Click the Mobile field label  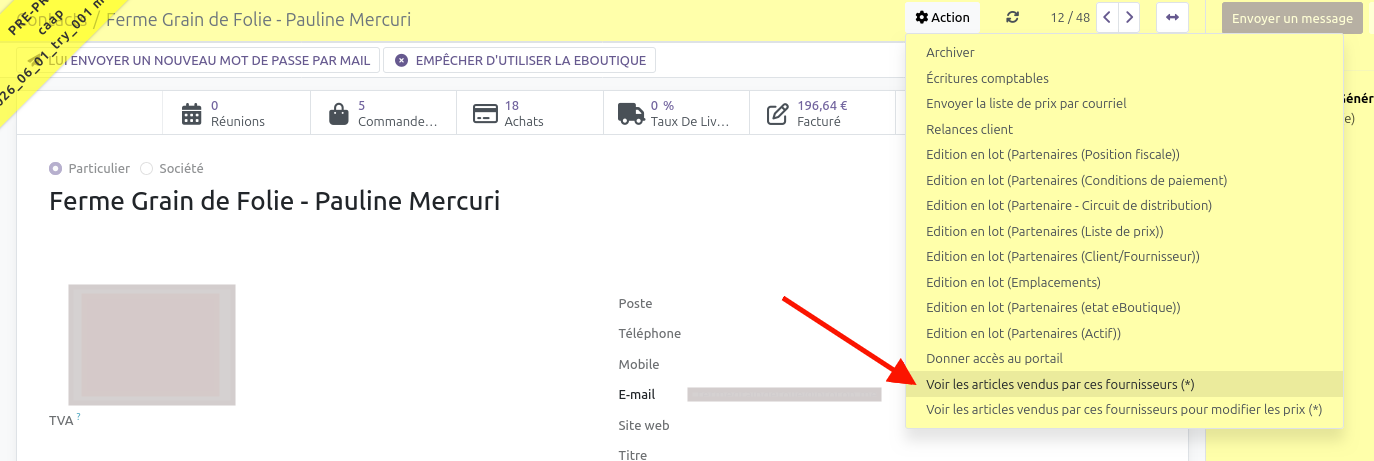(x=639, y=365)
